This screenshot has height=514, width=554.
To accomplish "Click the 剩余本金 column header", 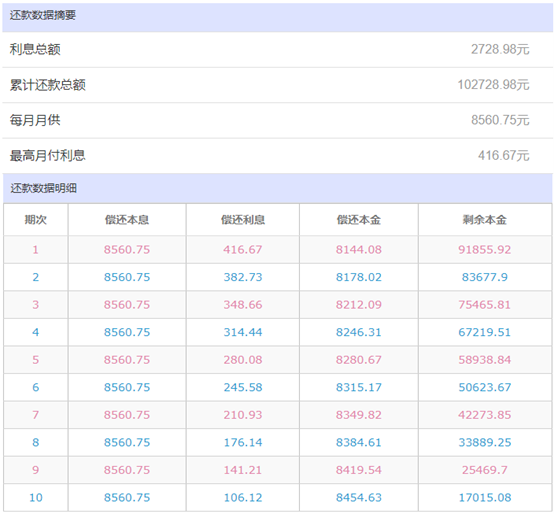I will pyautogui.click(x=485, y=220).
